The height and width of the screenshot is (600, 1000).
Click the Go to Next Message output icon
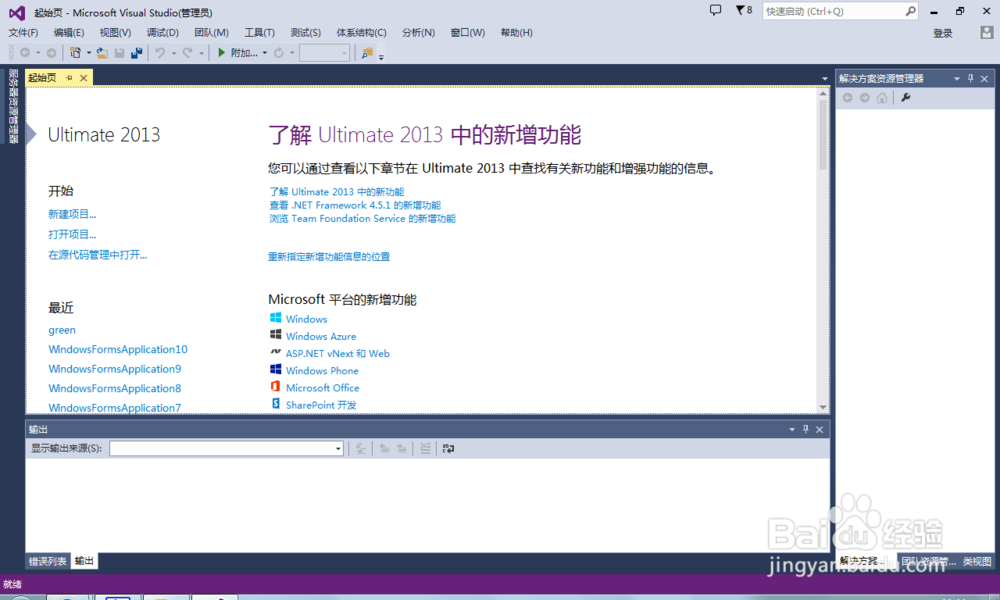(401, 448)
